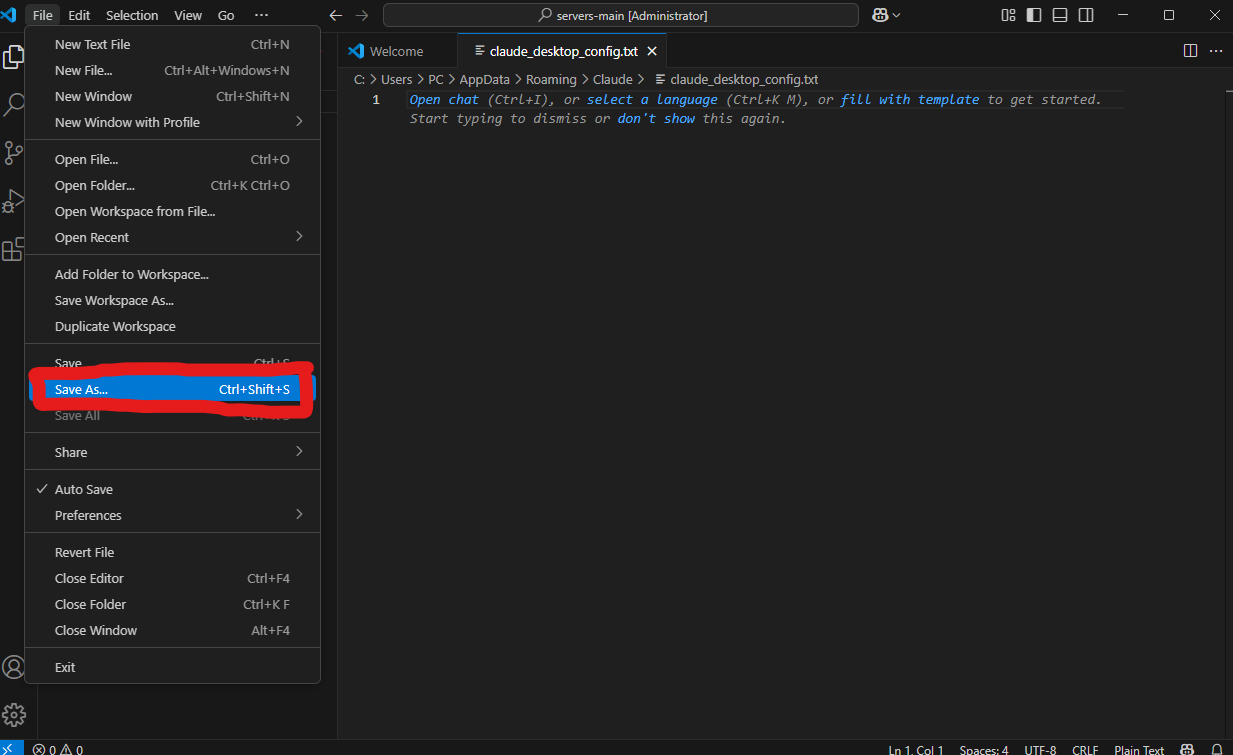Choose Open File... menu entry
The height and width of the screenshot is (755, 1233).
(172, 159)
